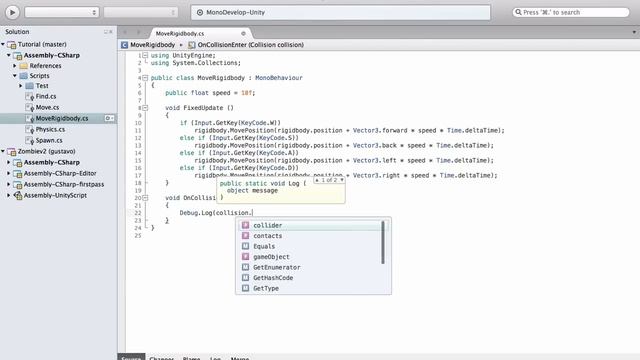
Task: Open the second target dropdown in toolbar
Action: coord(141,12)
